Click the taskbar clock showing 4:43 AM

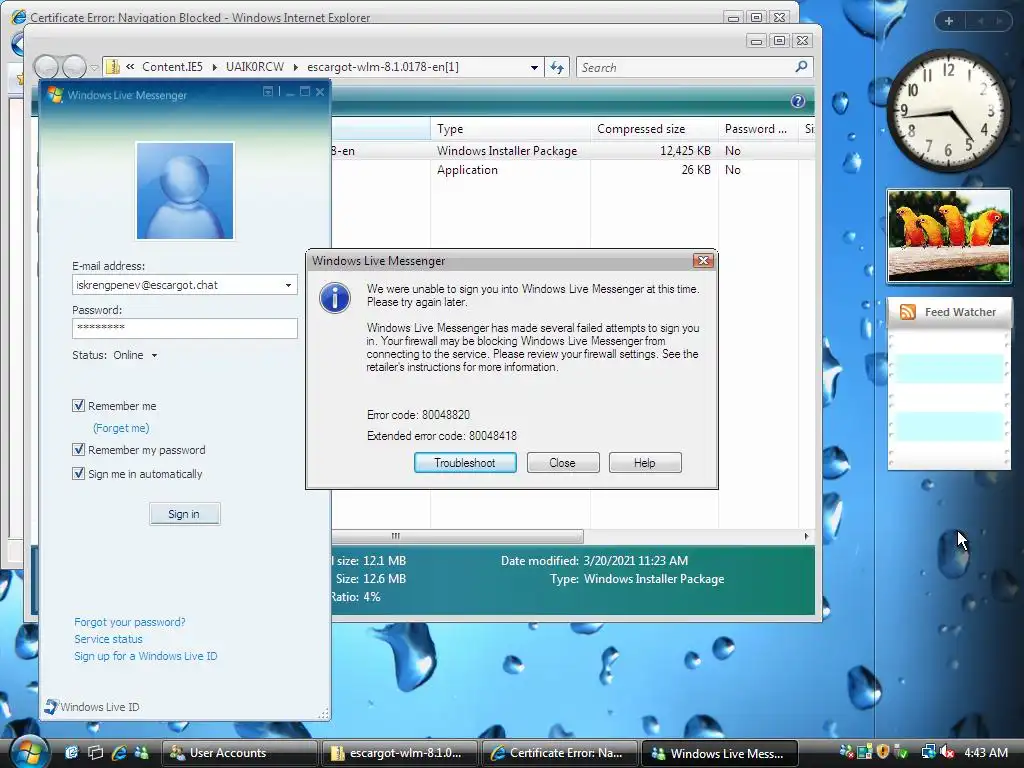coord(985,753)
